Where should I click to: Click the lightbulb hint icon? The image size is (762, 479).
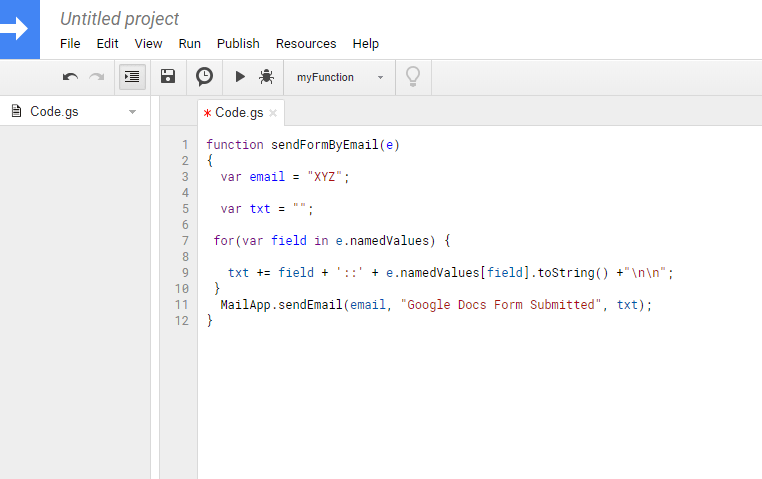pyautogui.click(x=412, y=77)
